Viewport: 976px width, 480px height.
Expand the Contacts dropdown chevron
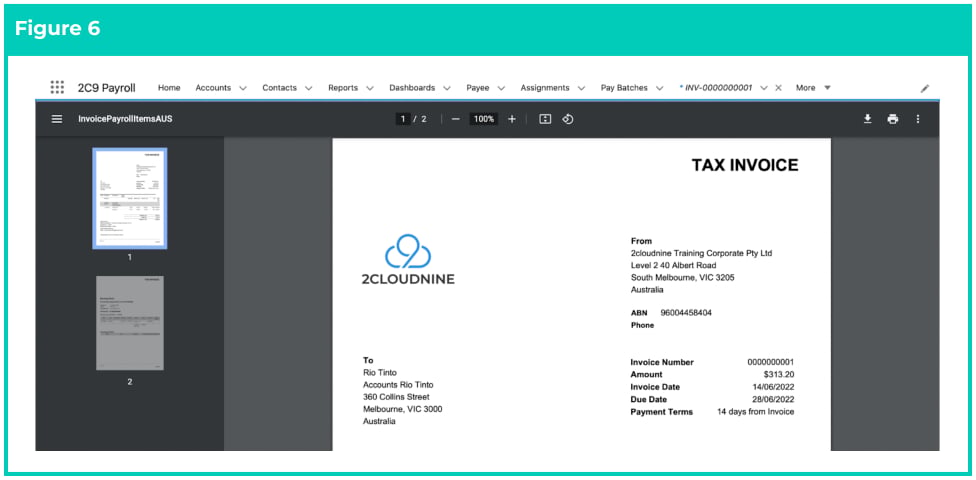pyautogui.click(x=308, y=88)
